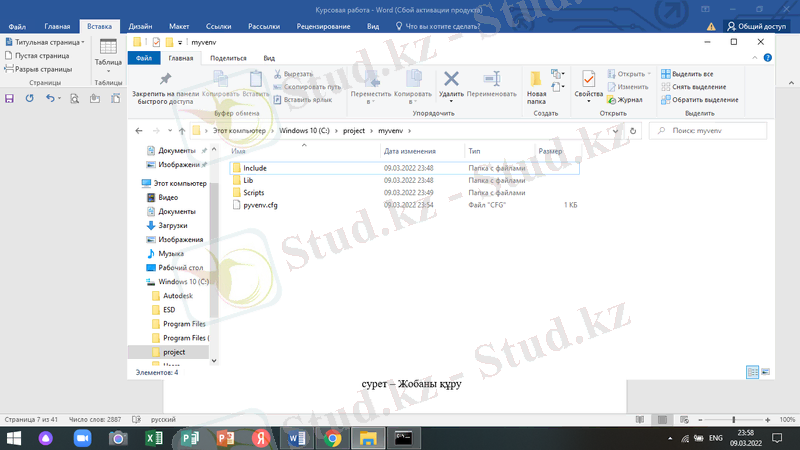Insert Пустая страница in Word
Image resolution: width=800 pixels, height=450 pixels.
click(x=37, y=56)
